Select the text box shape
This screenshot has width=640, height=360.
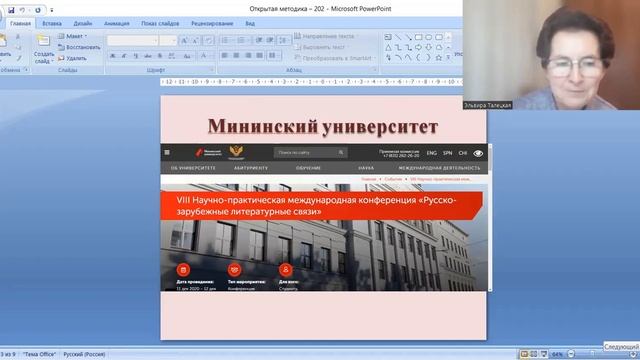[x=388, y=38]
